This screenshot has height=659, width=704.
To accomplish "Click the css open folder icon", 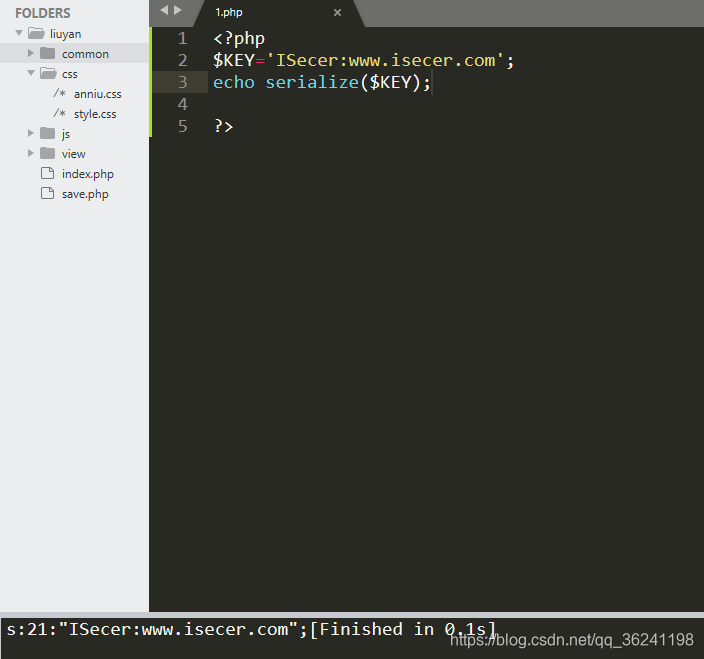I will (48, 73).
